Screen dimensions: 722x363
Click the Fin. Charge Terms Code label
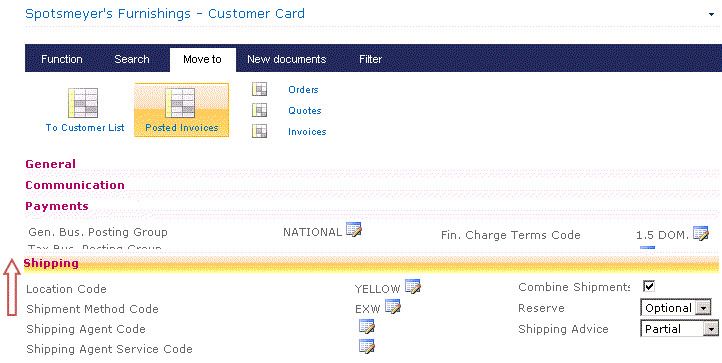pos(511,235)
